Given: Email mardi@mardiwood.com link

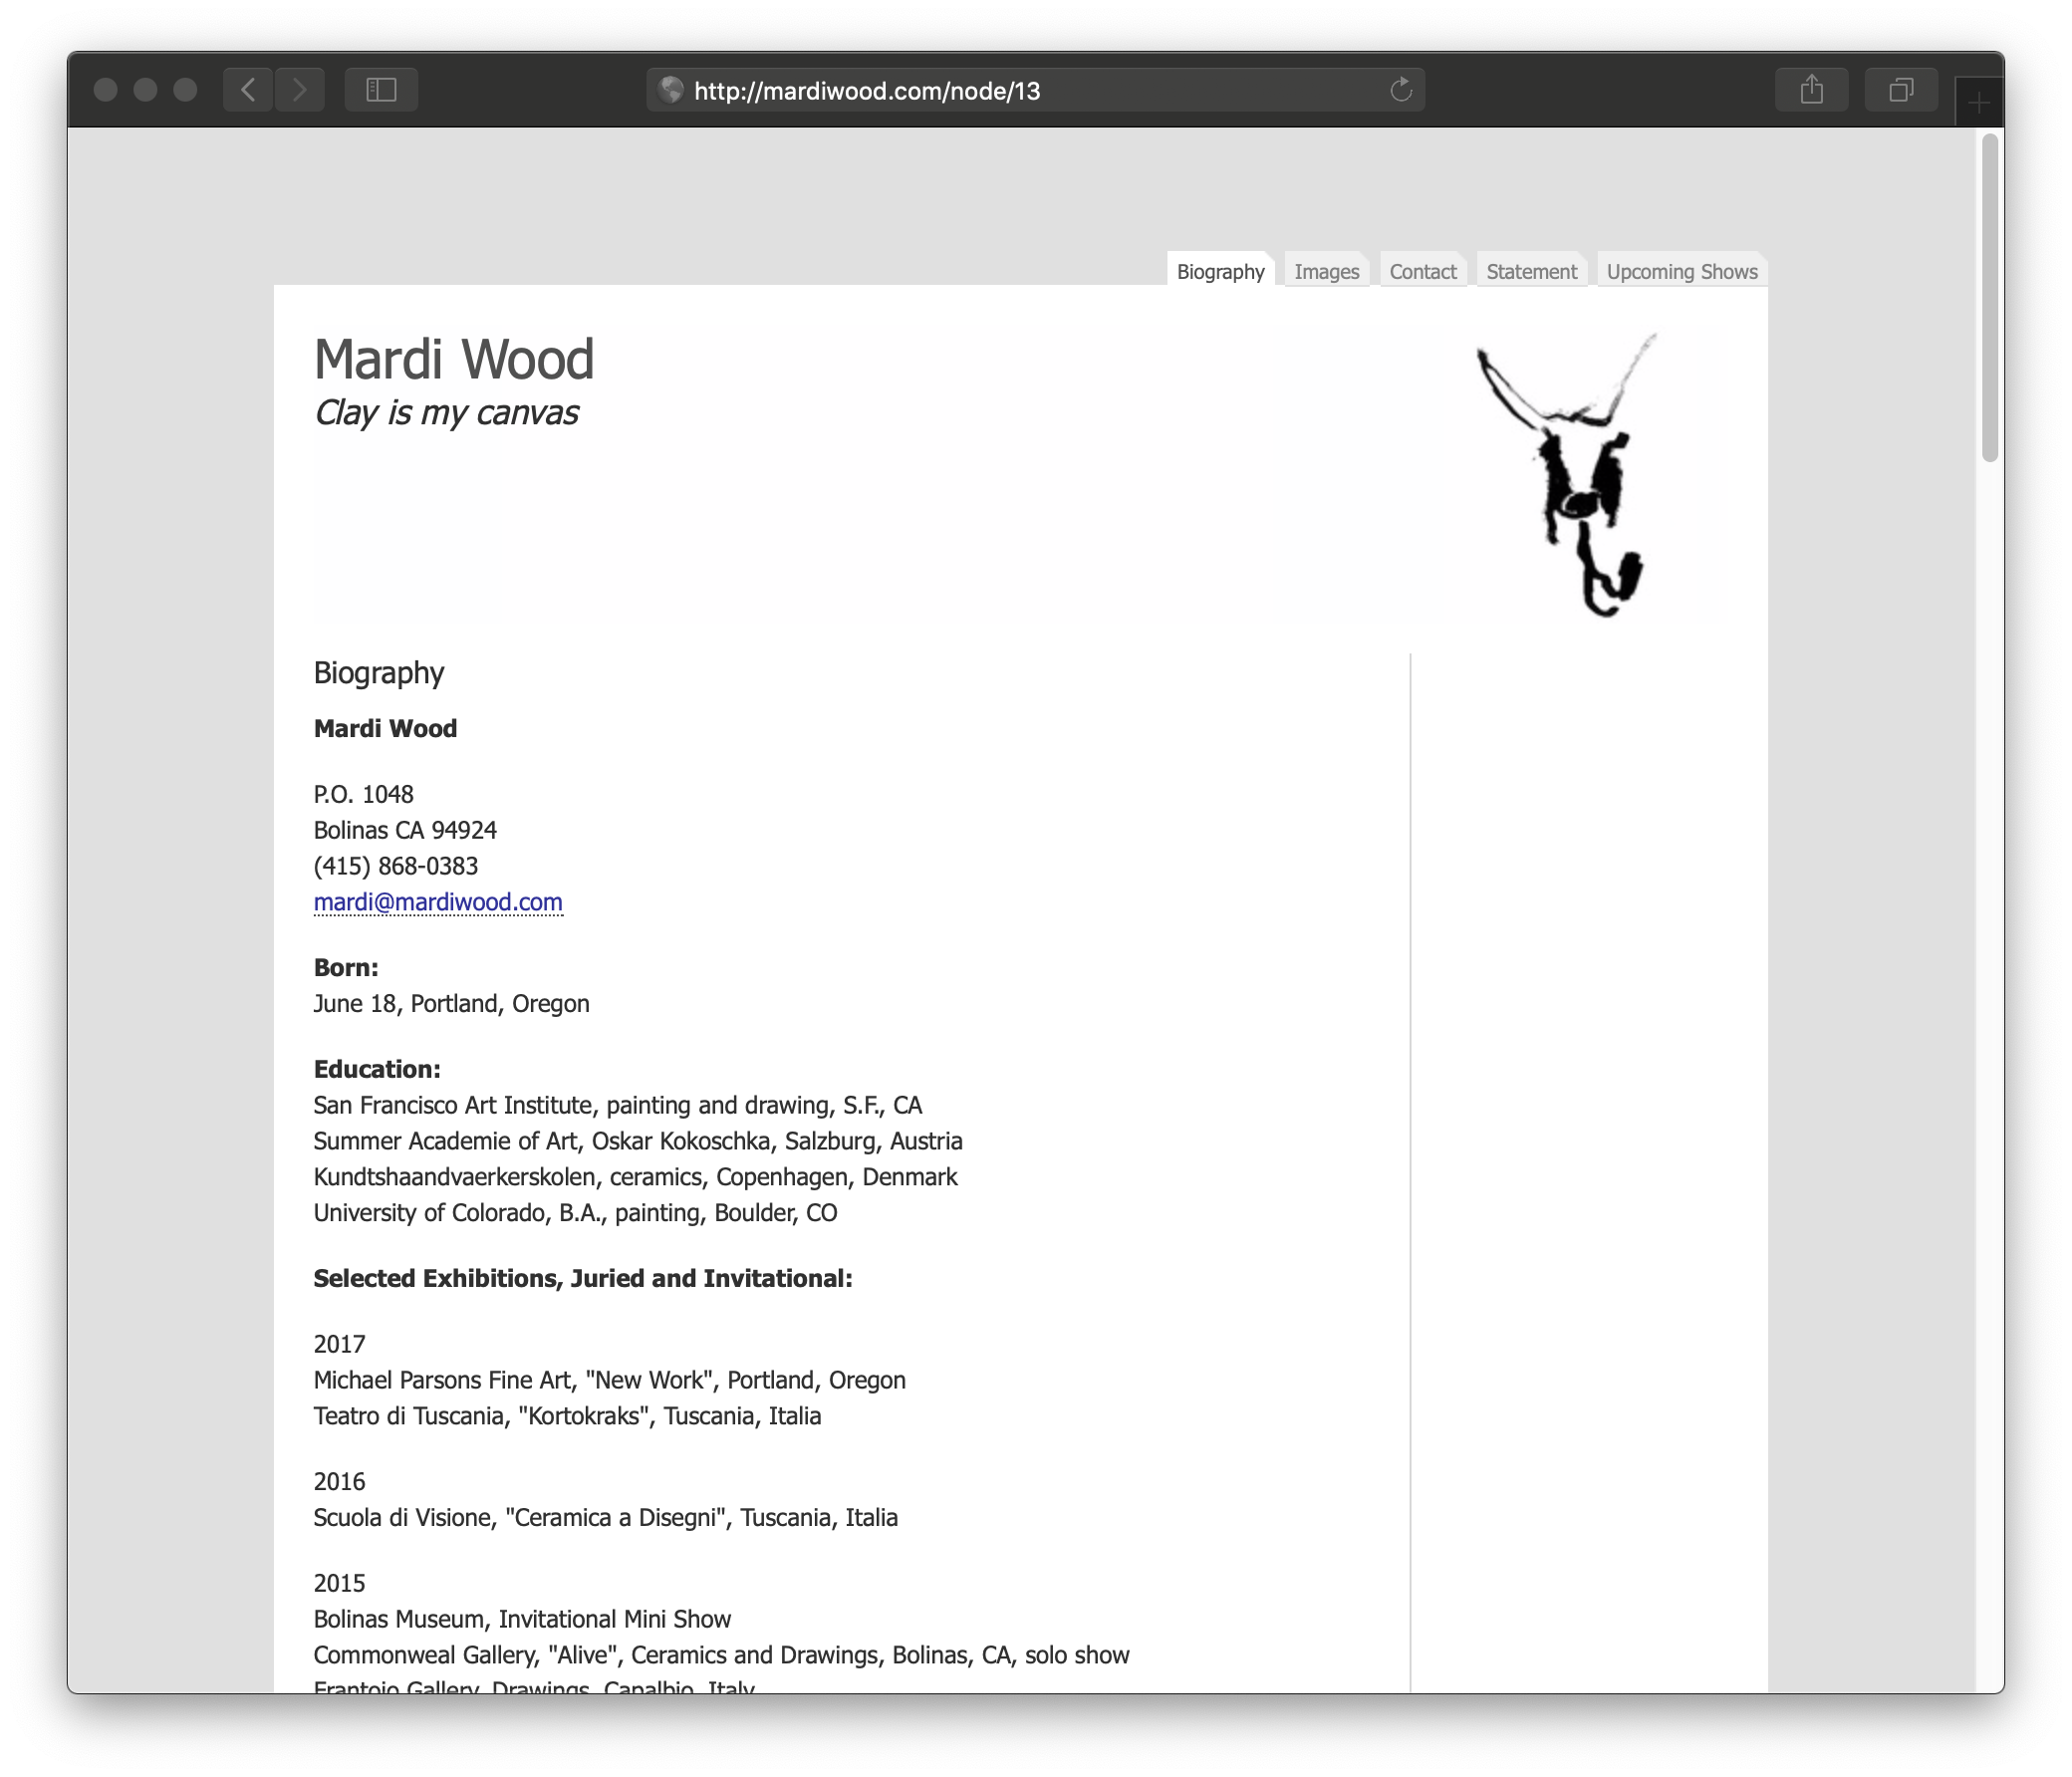Looking at the screenshot, I should [x=438, y=902].
